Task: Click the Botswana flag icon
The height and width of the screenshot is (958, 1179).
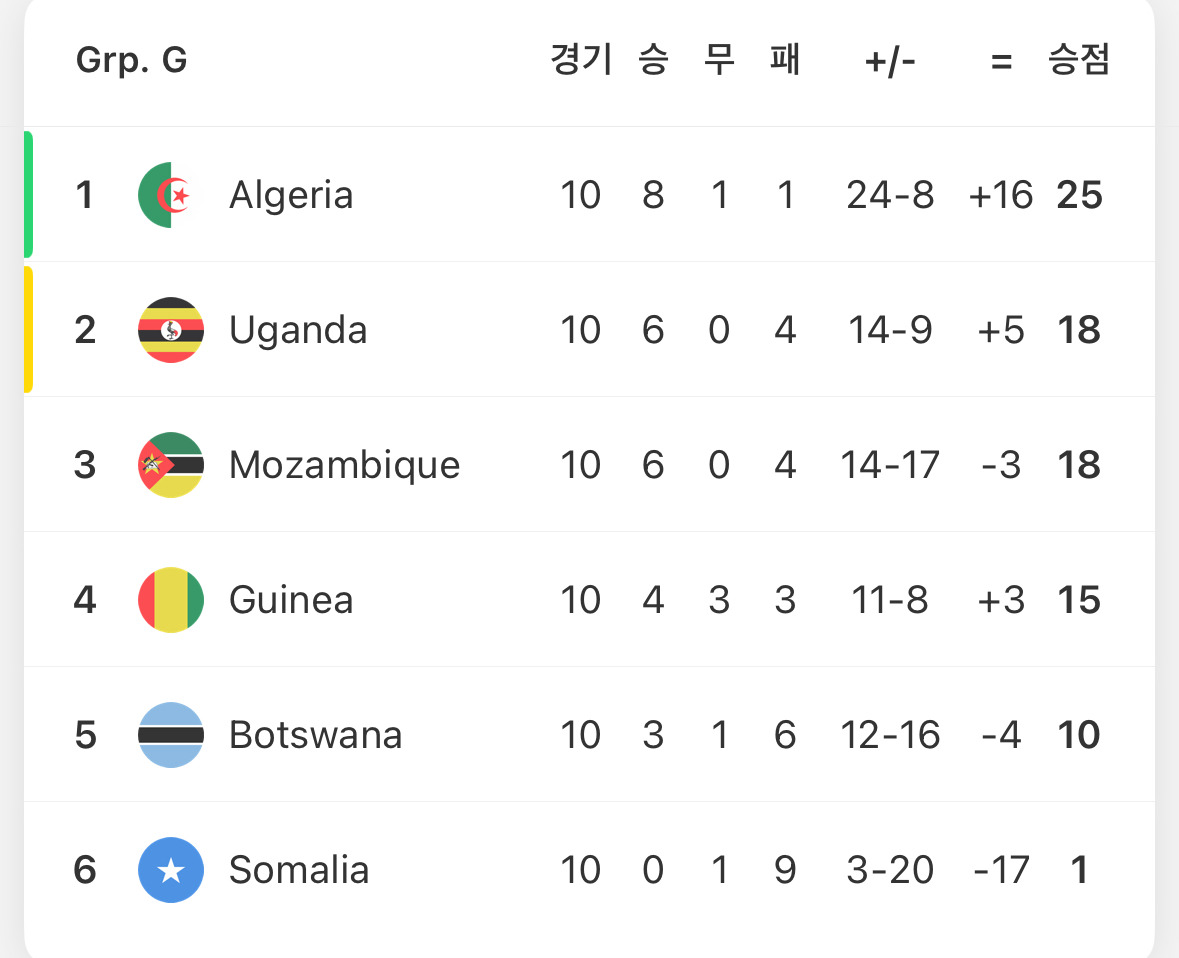Action: (x=170, y=735)
